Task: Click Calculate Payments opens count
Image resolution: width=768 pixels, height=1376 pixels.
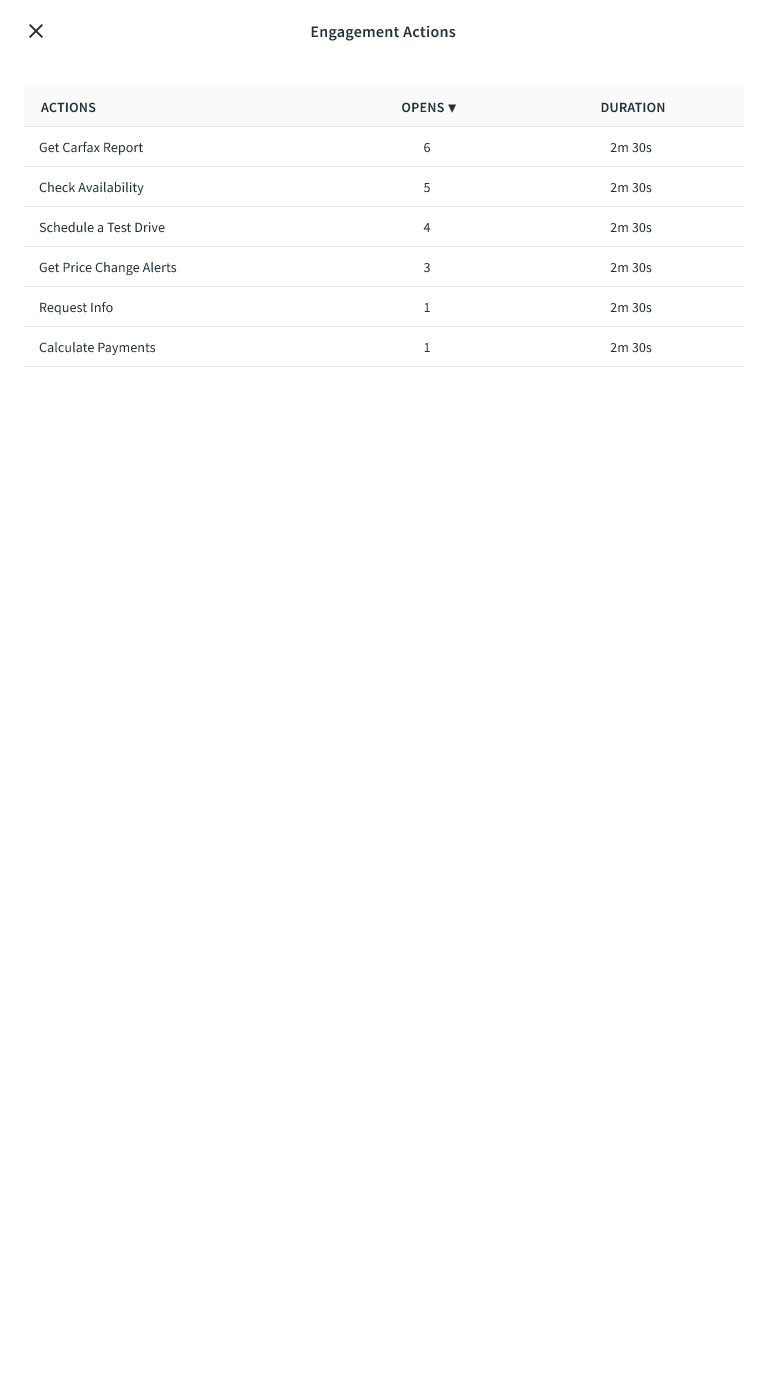Action: (x=427, y=347)
